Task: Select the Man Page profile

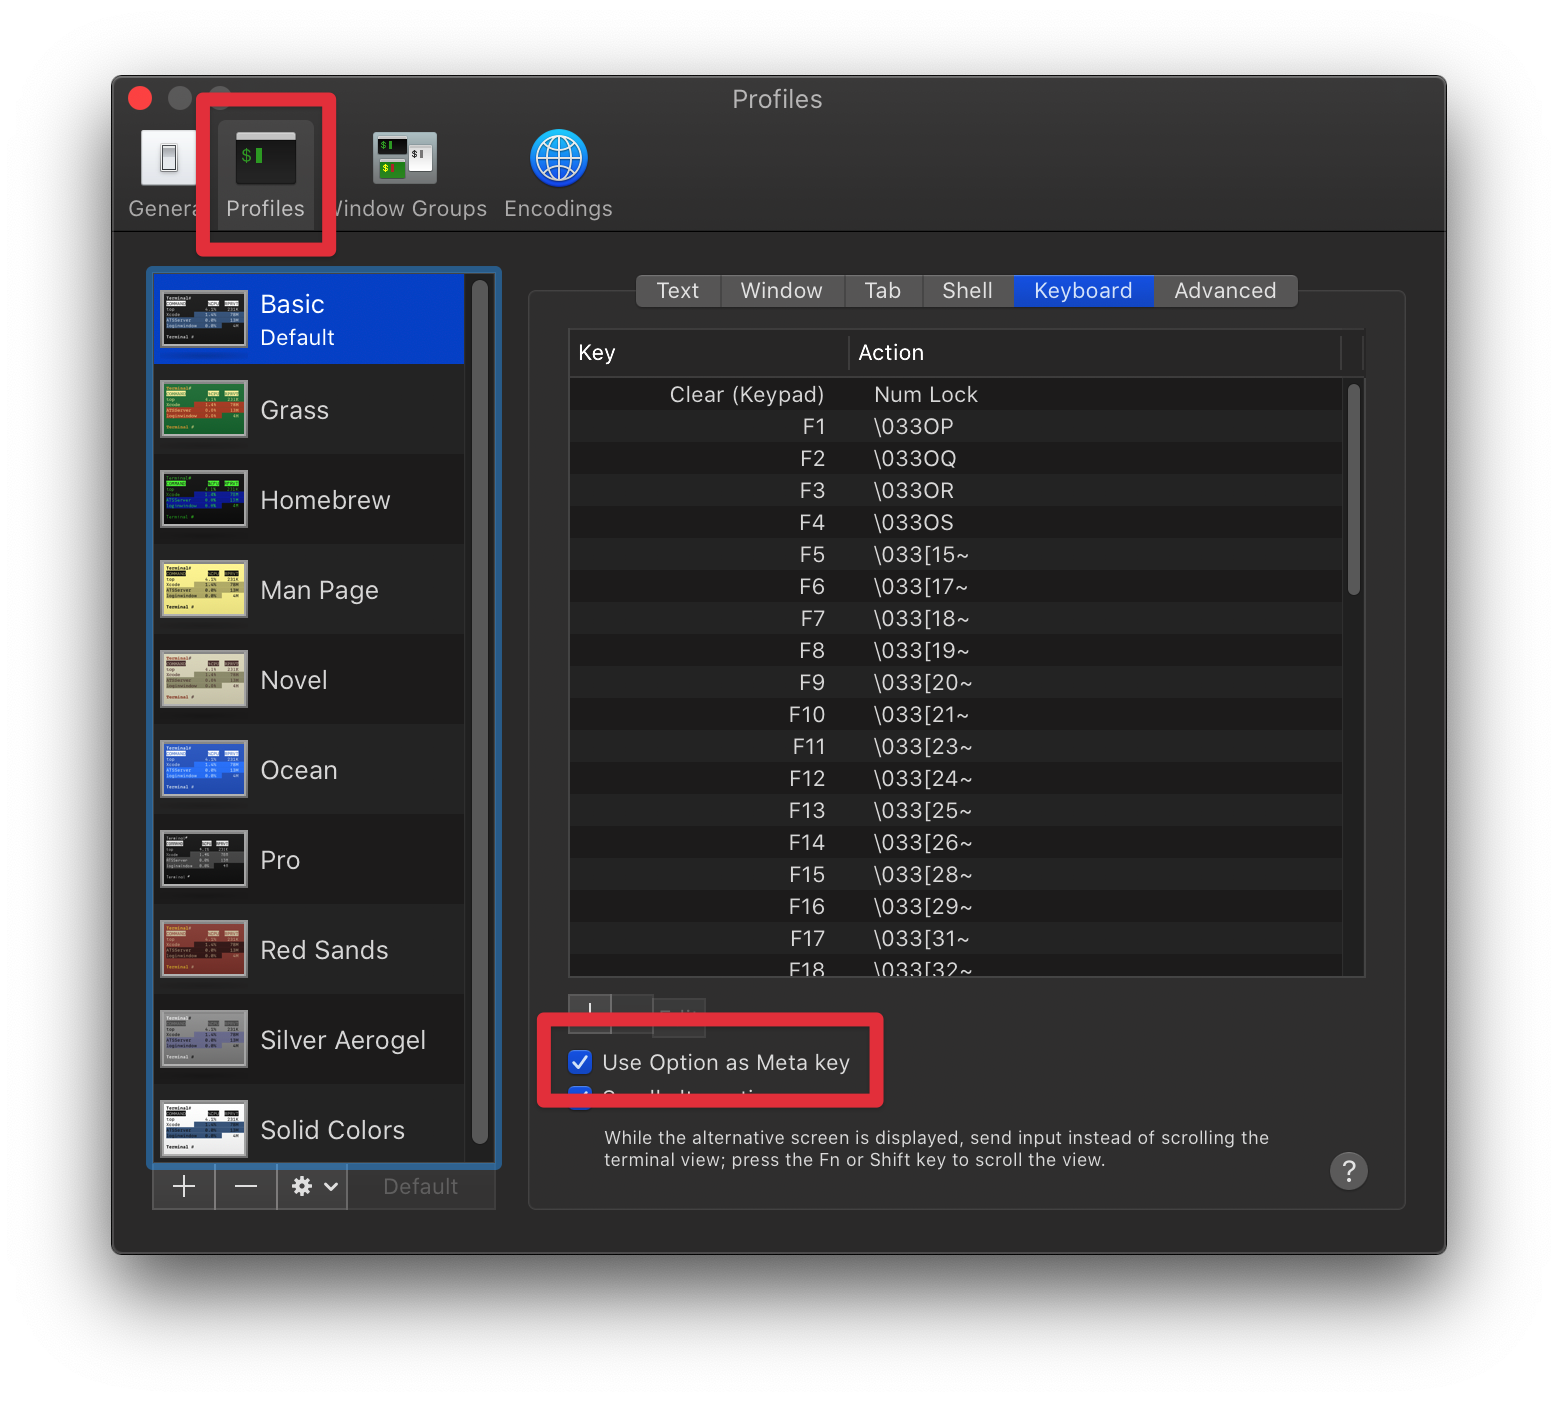Action: (x=309, y=589)
